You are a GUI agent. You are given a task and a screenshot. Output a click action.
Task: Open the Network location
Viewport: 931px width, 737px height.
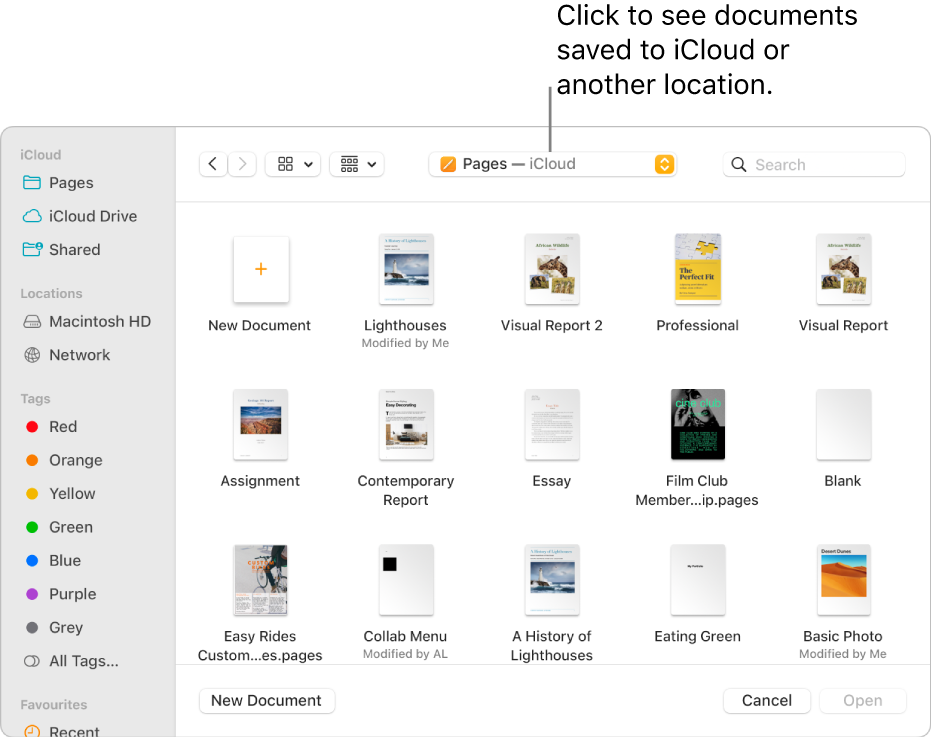point(79,355)
